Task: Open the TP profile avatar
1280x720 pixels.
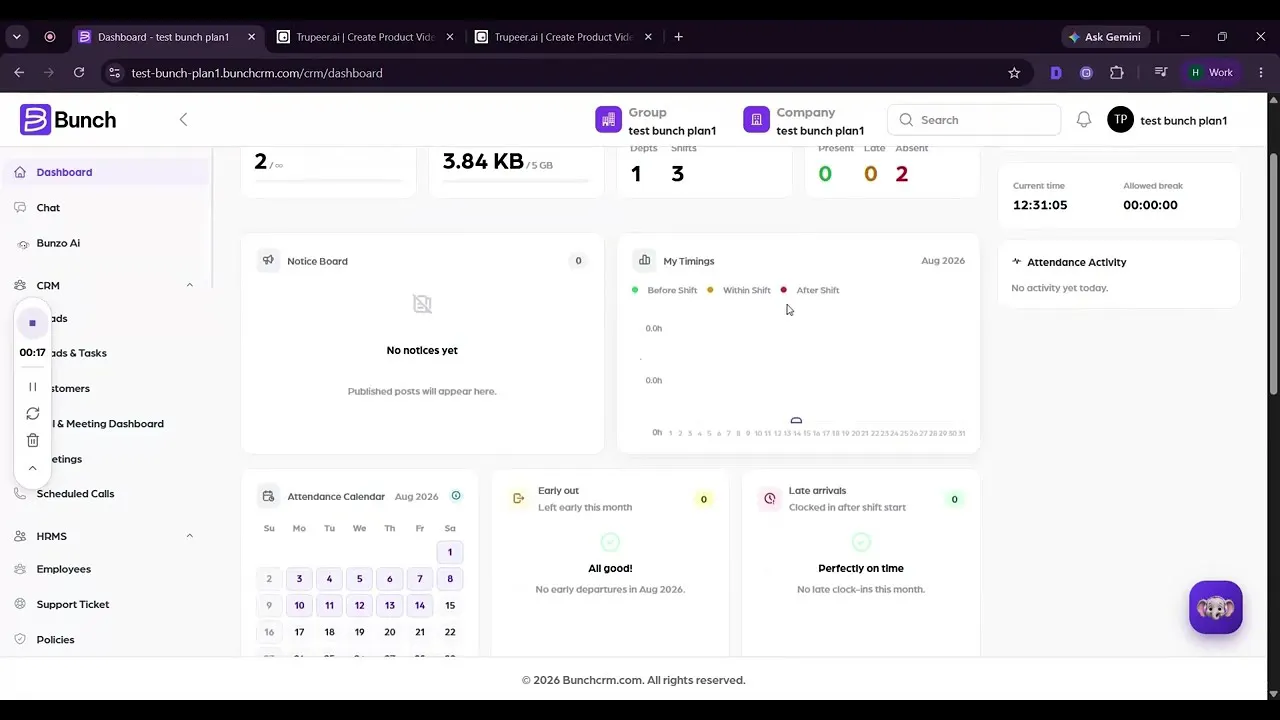Action: click(x=1120, y=120)
